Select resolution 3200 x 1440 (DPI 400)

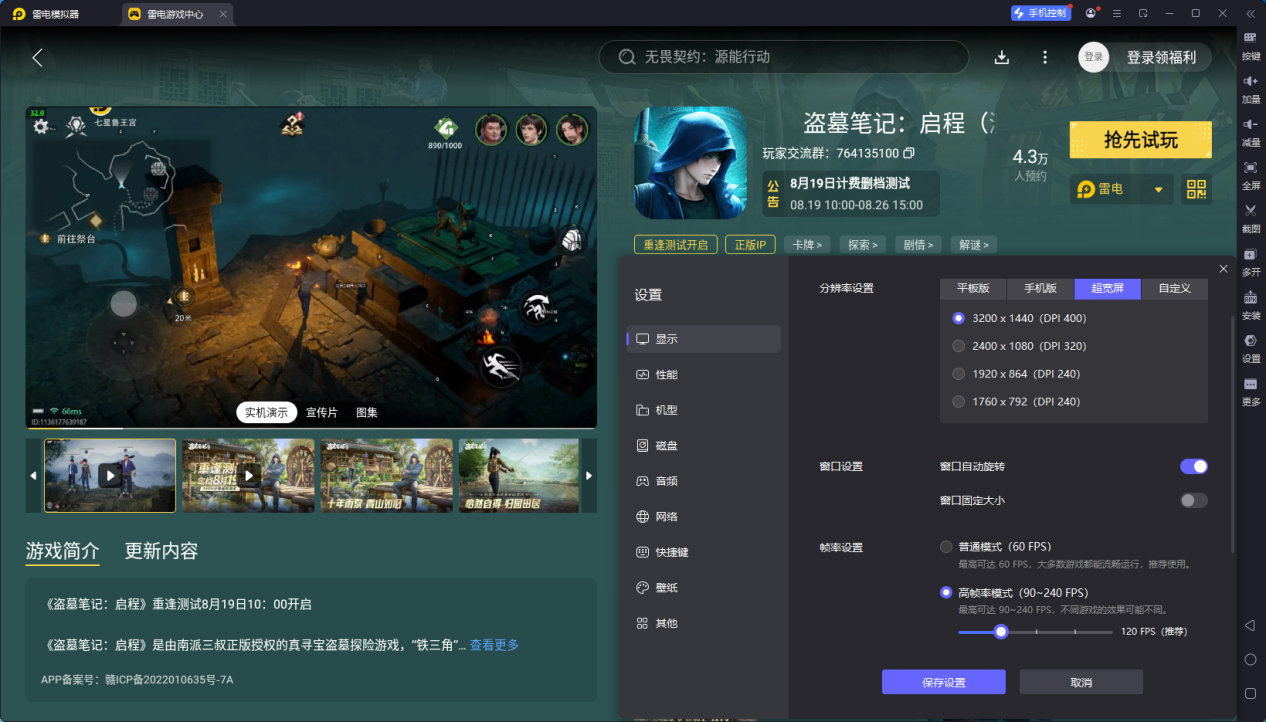[1020, 318]
